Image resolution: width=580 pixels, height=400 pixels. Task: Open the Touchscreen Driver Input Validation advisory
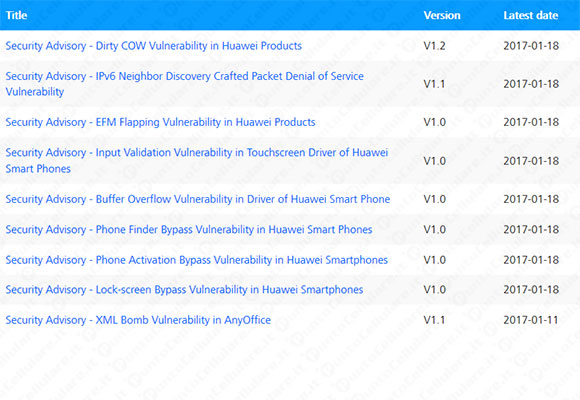197,161
